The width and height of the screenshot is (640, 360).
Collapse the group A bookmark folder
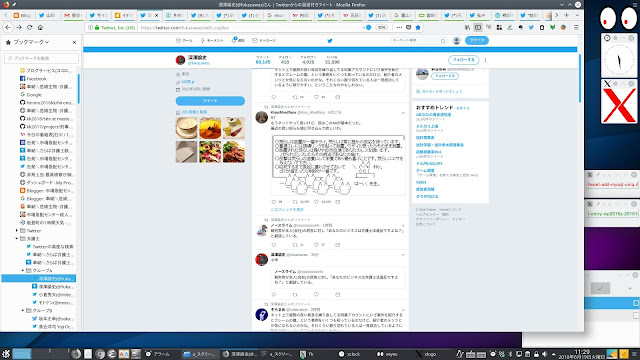pyautogui.click(x=23, y=271)
